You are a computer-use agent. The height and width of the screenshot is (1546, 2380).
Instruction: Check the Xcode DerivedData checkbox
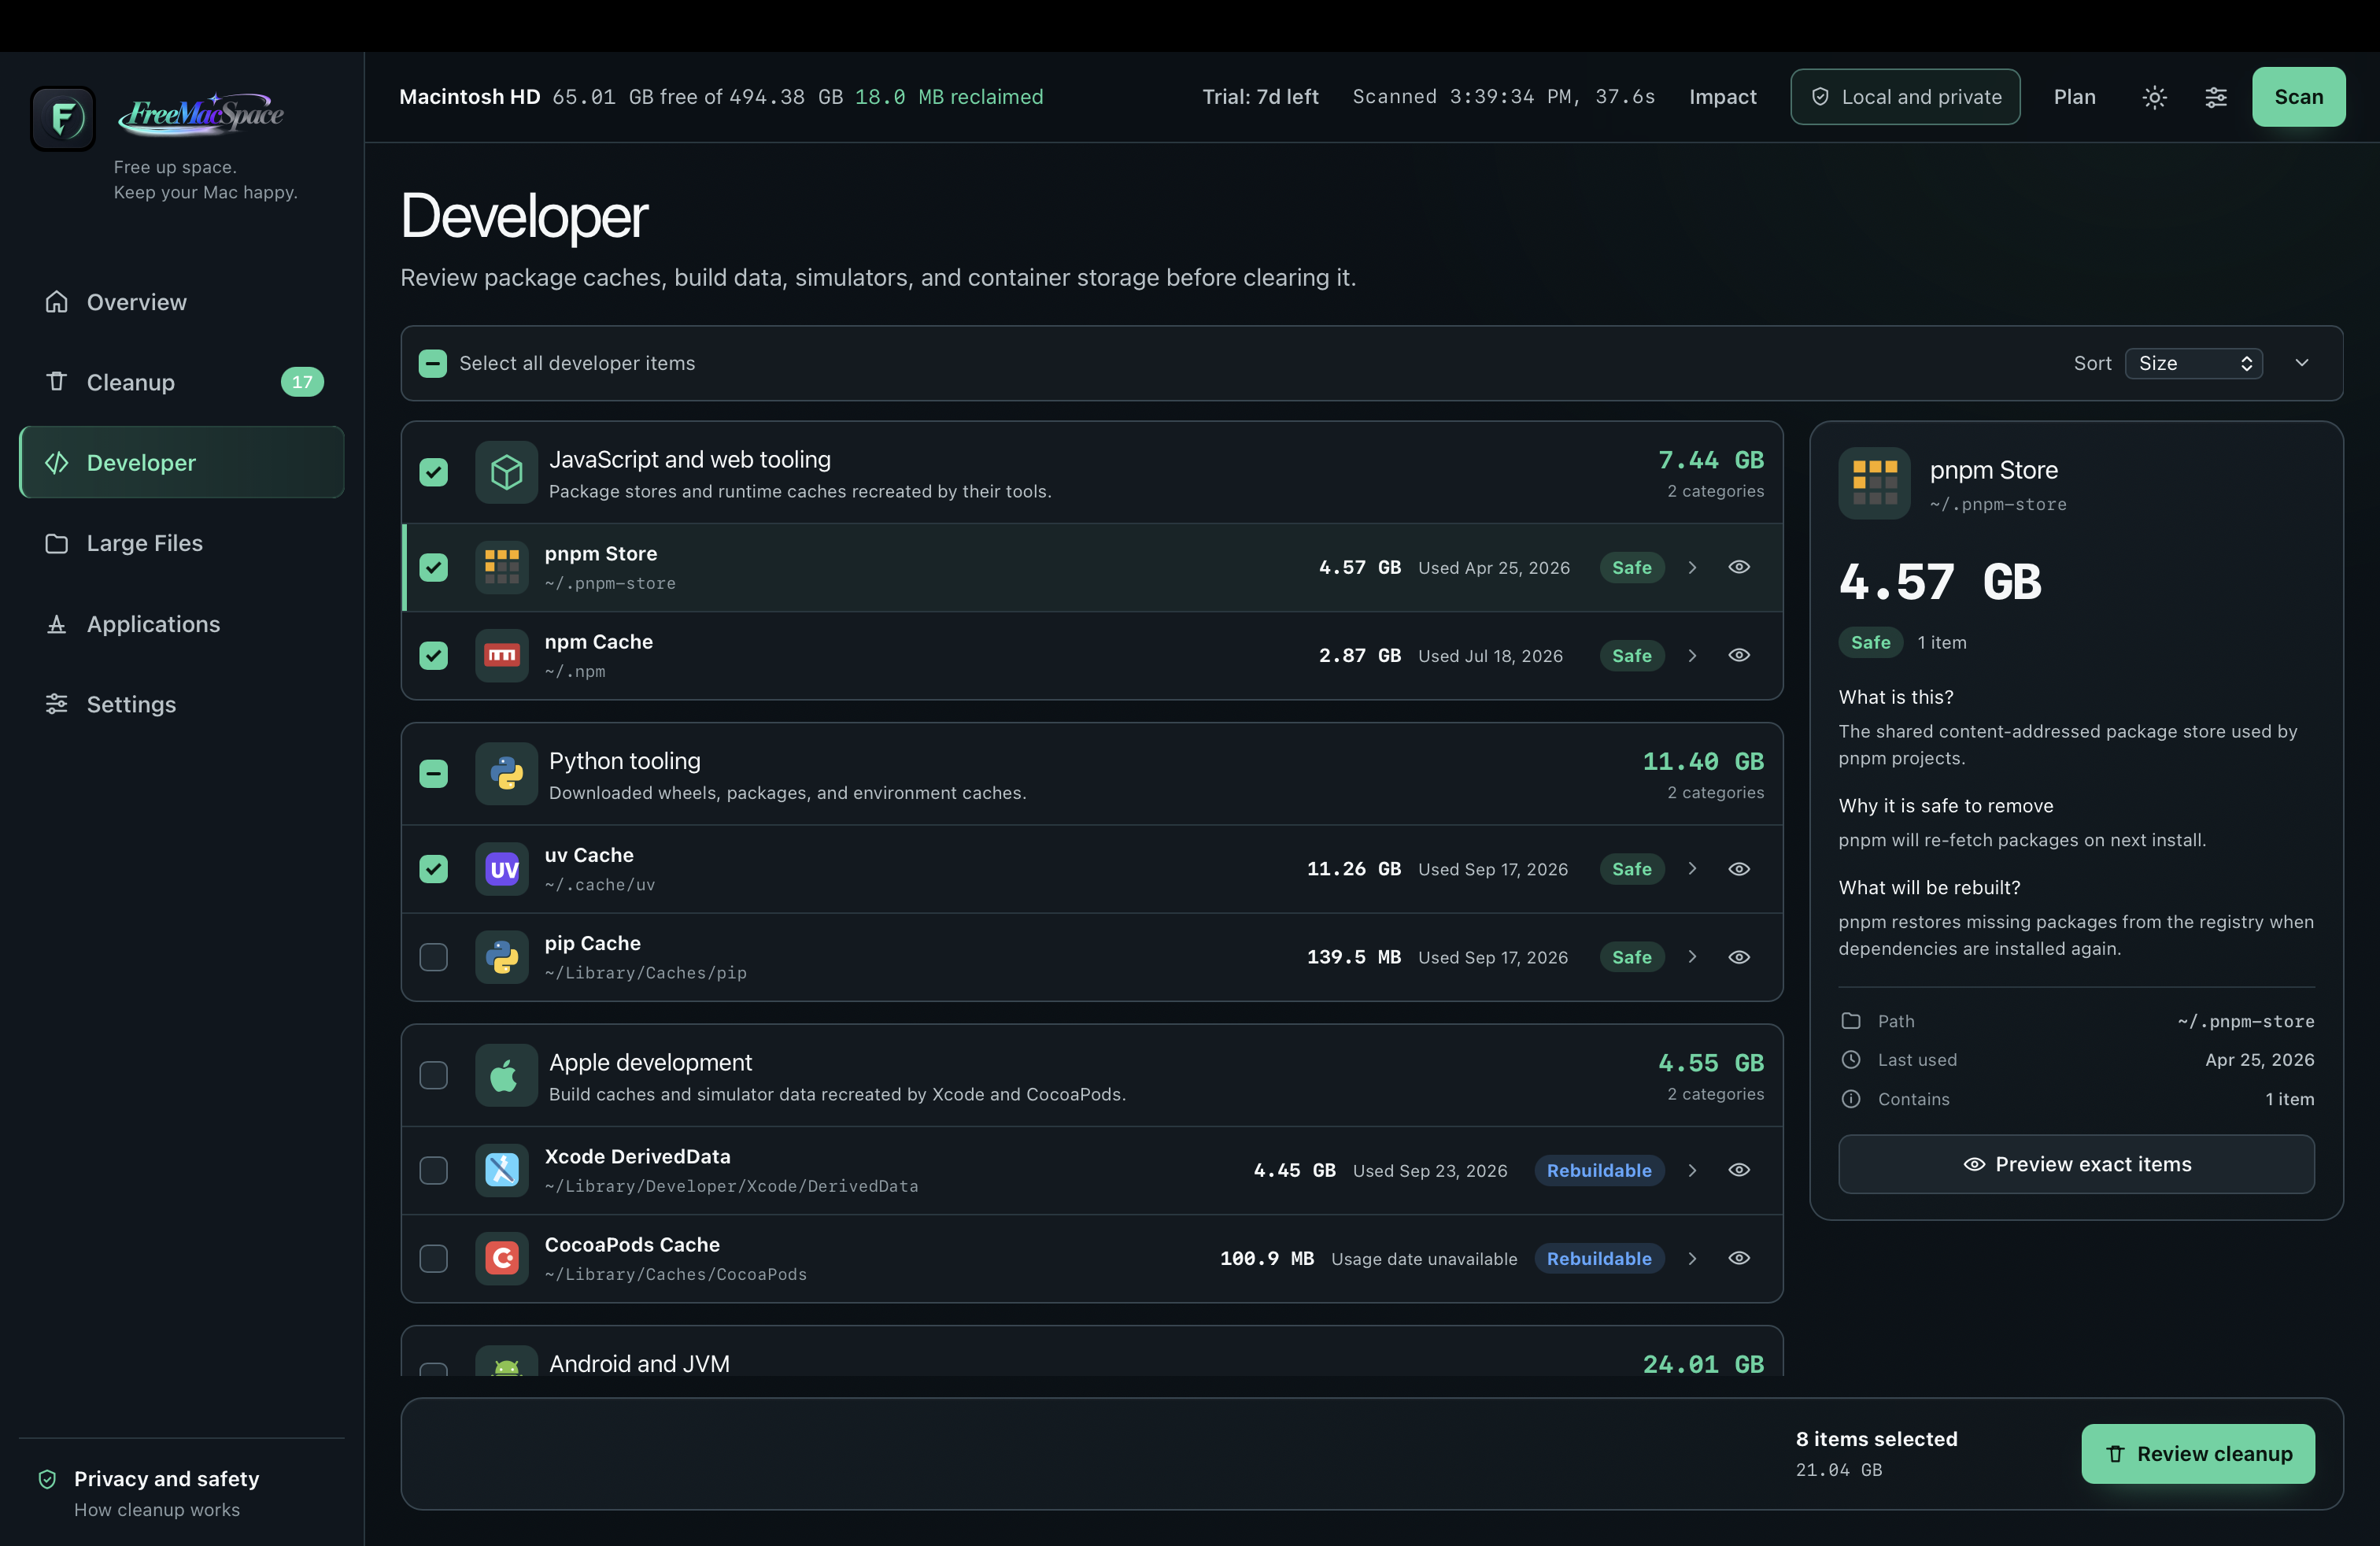point(433,1170)
